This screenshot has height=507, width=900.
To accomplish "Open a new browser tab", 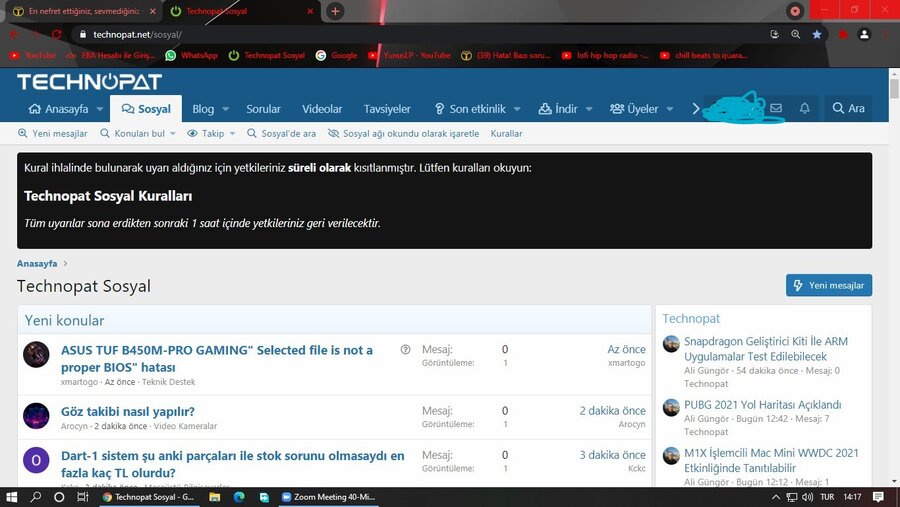I will pyautogui.click(x=335, y=11).
